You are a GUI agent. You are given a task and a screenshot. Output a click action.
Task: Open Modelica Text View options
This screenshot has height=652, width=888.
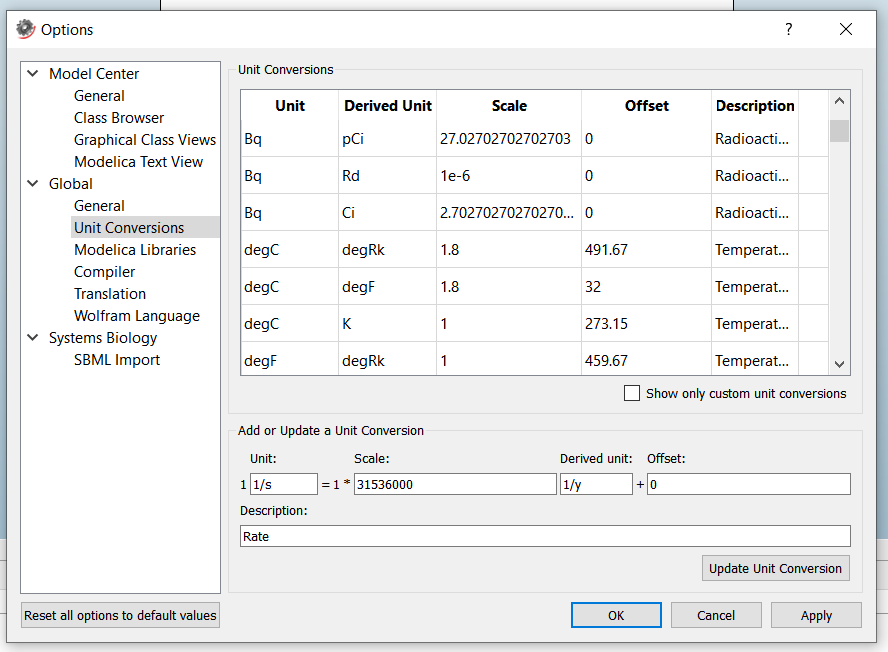[138, 162]
